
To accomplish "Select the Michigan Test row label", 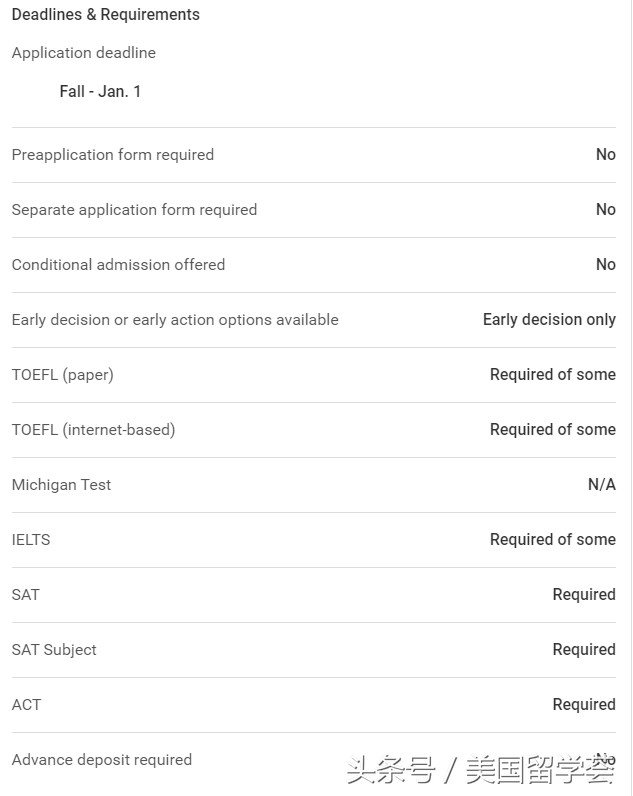I will (61, 485).
